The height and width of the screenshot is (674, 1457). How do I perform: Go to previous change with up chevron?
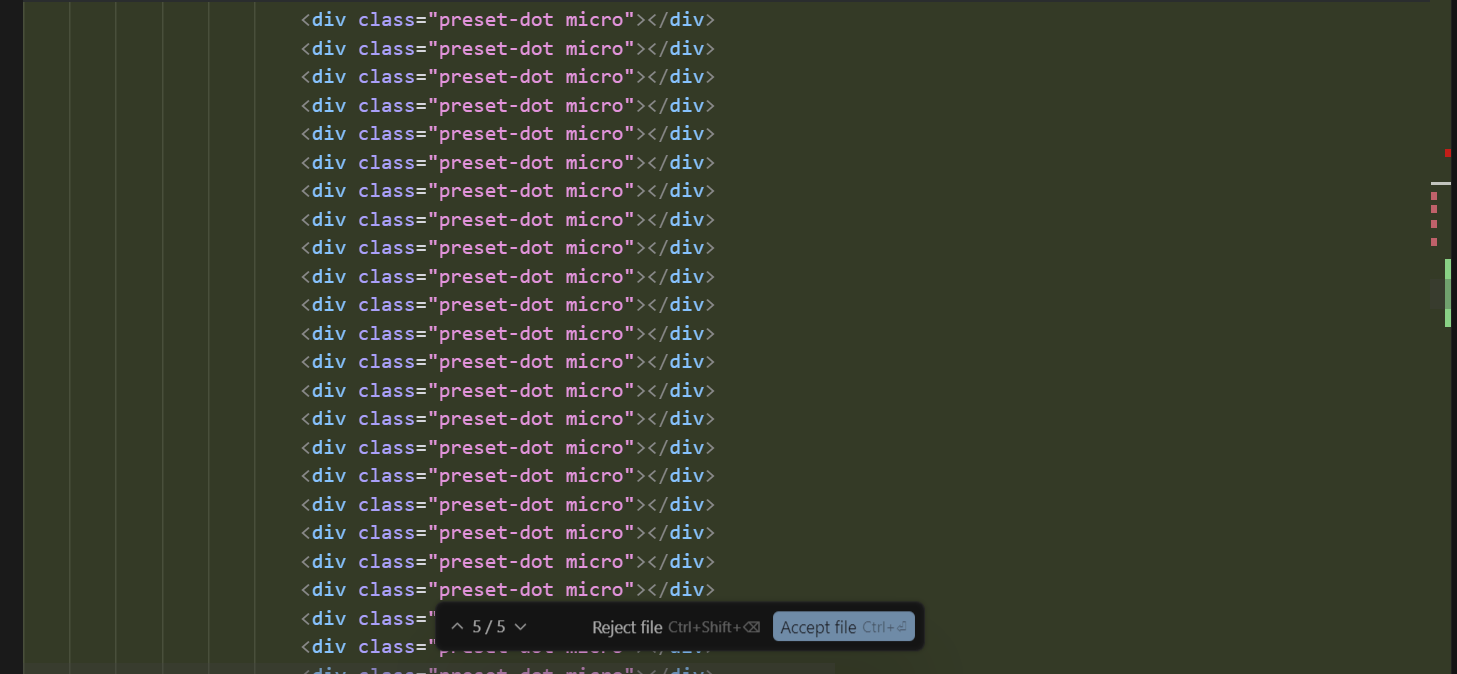pyautogui.click(x=457, y=627)
